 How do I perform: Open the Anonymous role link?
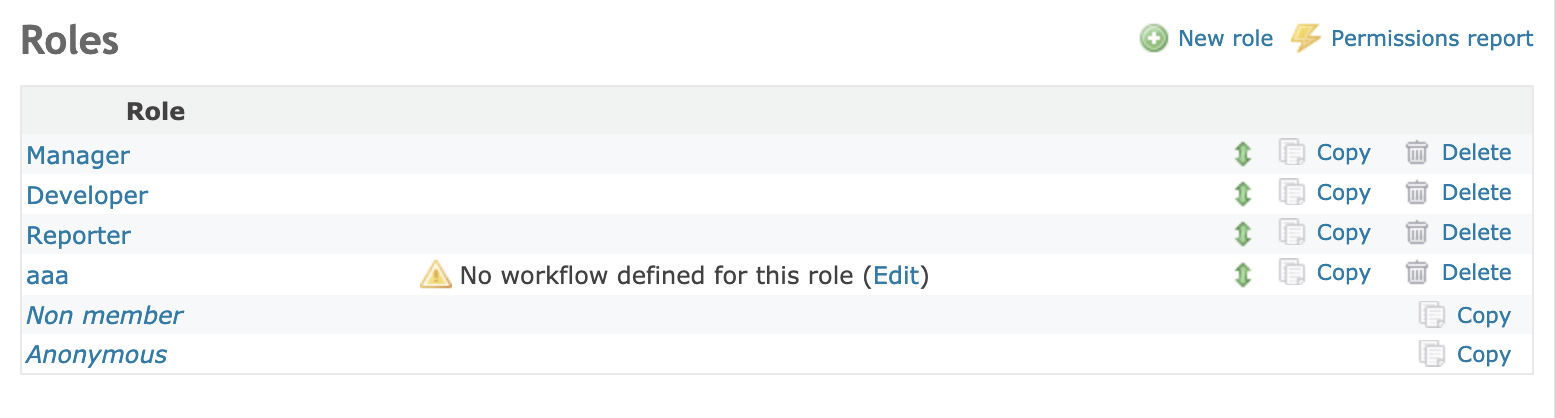(x=97, y=355)
